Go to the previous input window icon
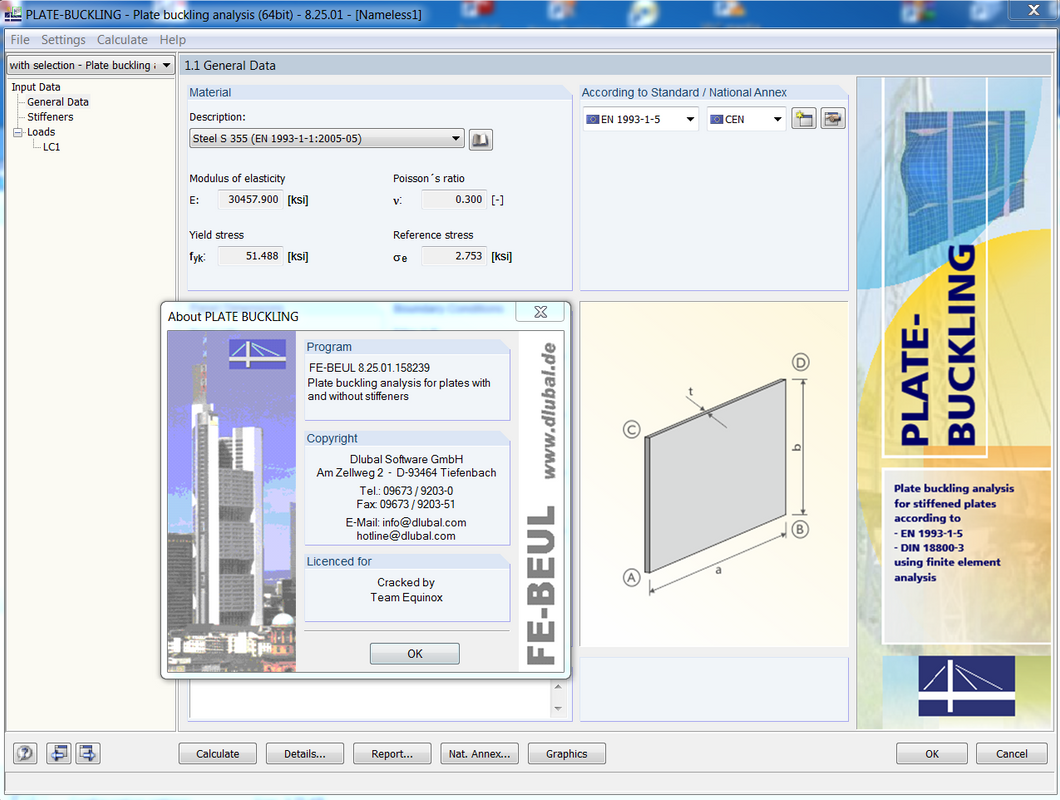 pos(59,754)
